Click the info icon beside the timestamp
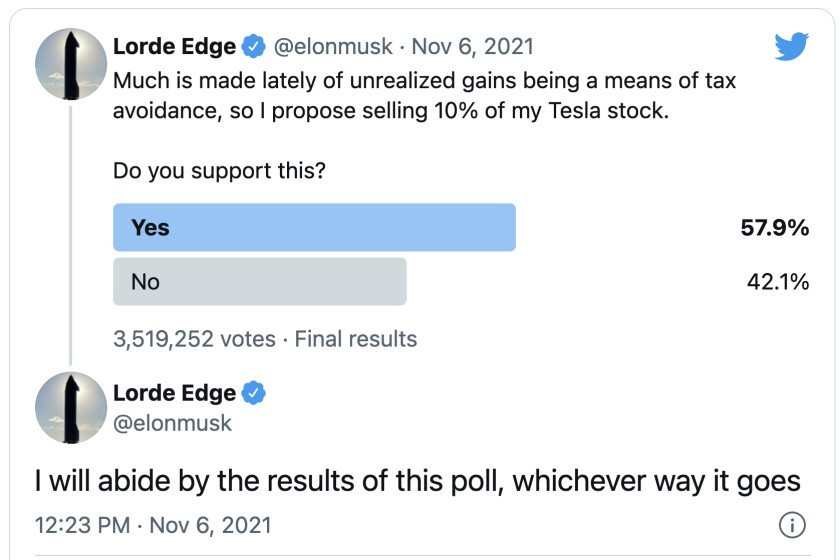The image size is (840, 560). [791, 524]
